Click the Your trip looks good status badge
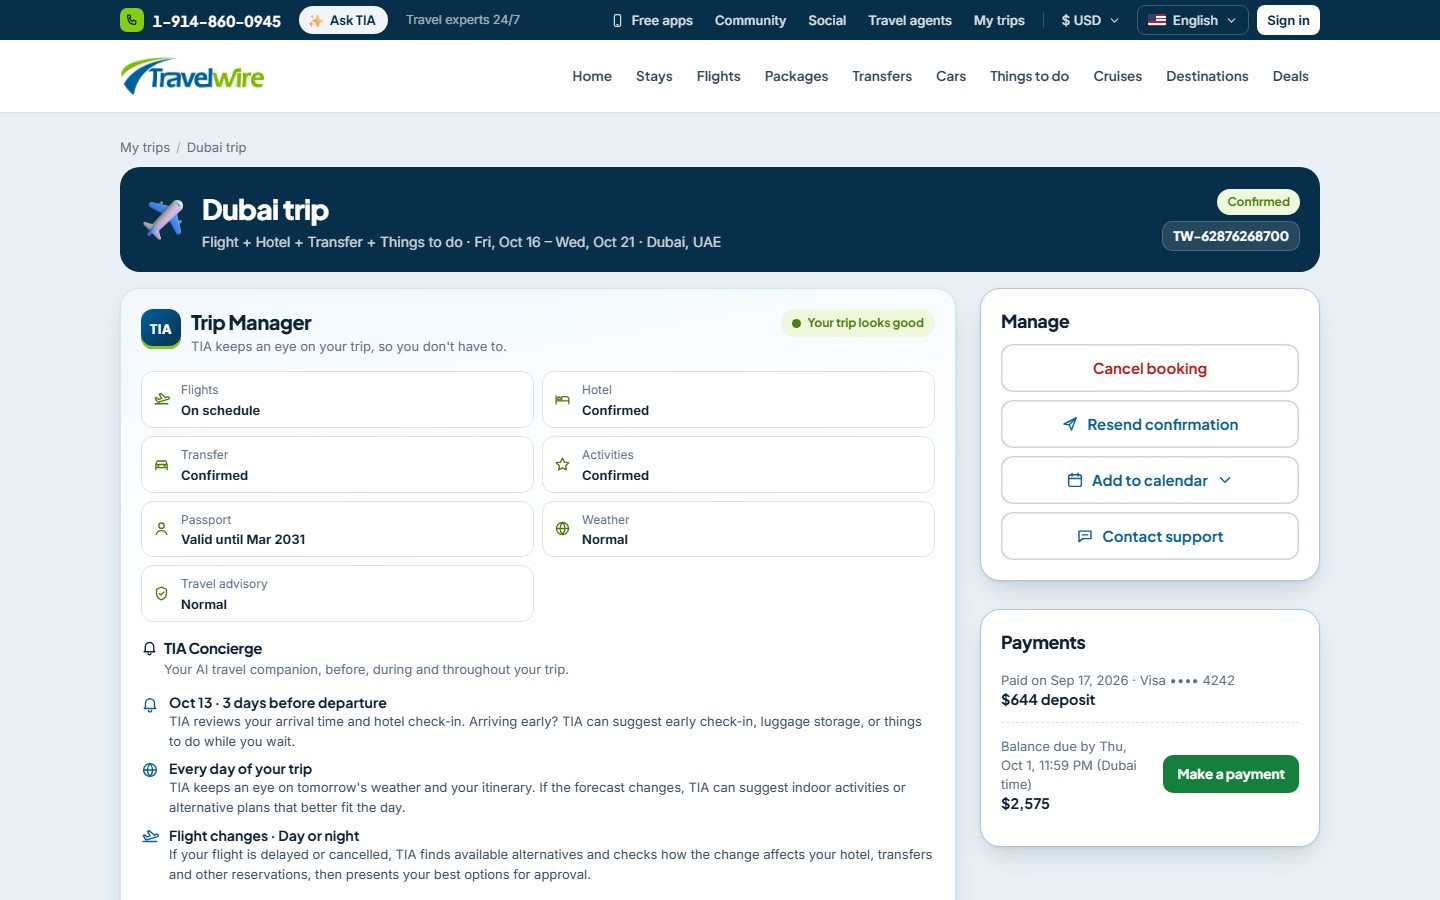Screen dimensions: 1440x900 tap(858, 323)
